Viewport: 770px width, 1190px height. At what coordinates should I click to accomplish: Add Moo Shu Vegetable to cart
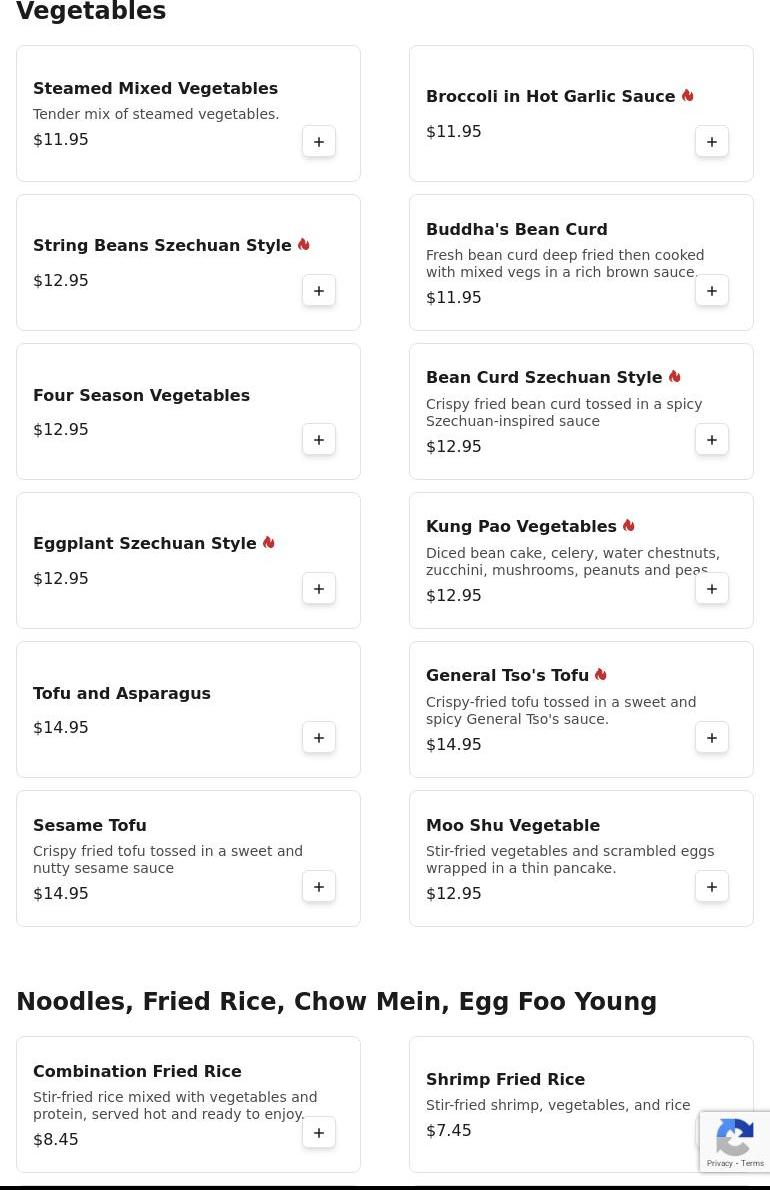712,887
